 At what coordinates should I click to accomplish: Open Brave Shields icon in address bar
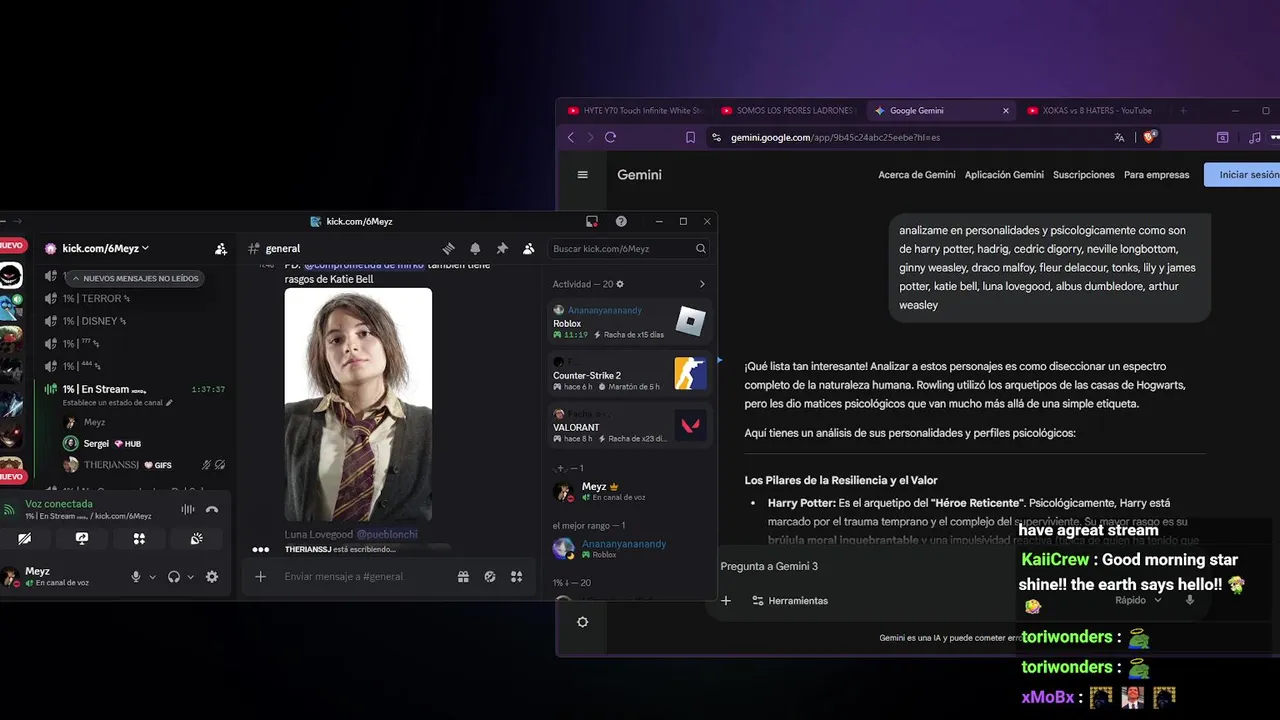click(x=1150, y=137)
